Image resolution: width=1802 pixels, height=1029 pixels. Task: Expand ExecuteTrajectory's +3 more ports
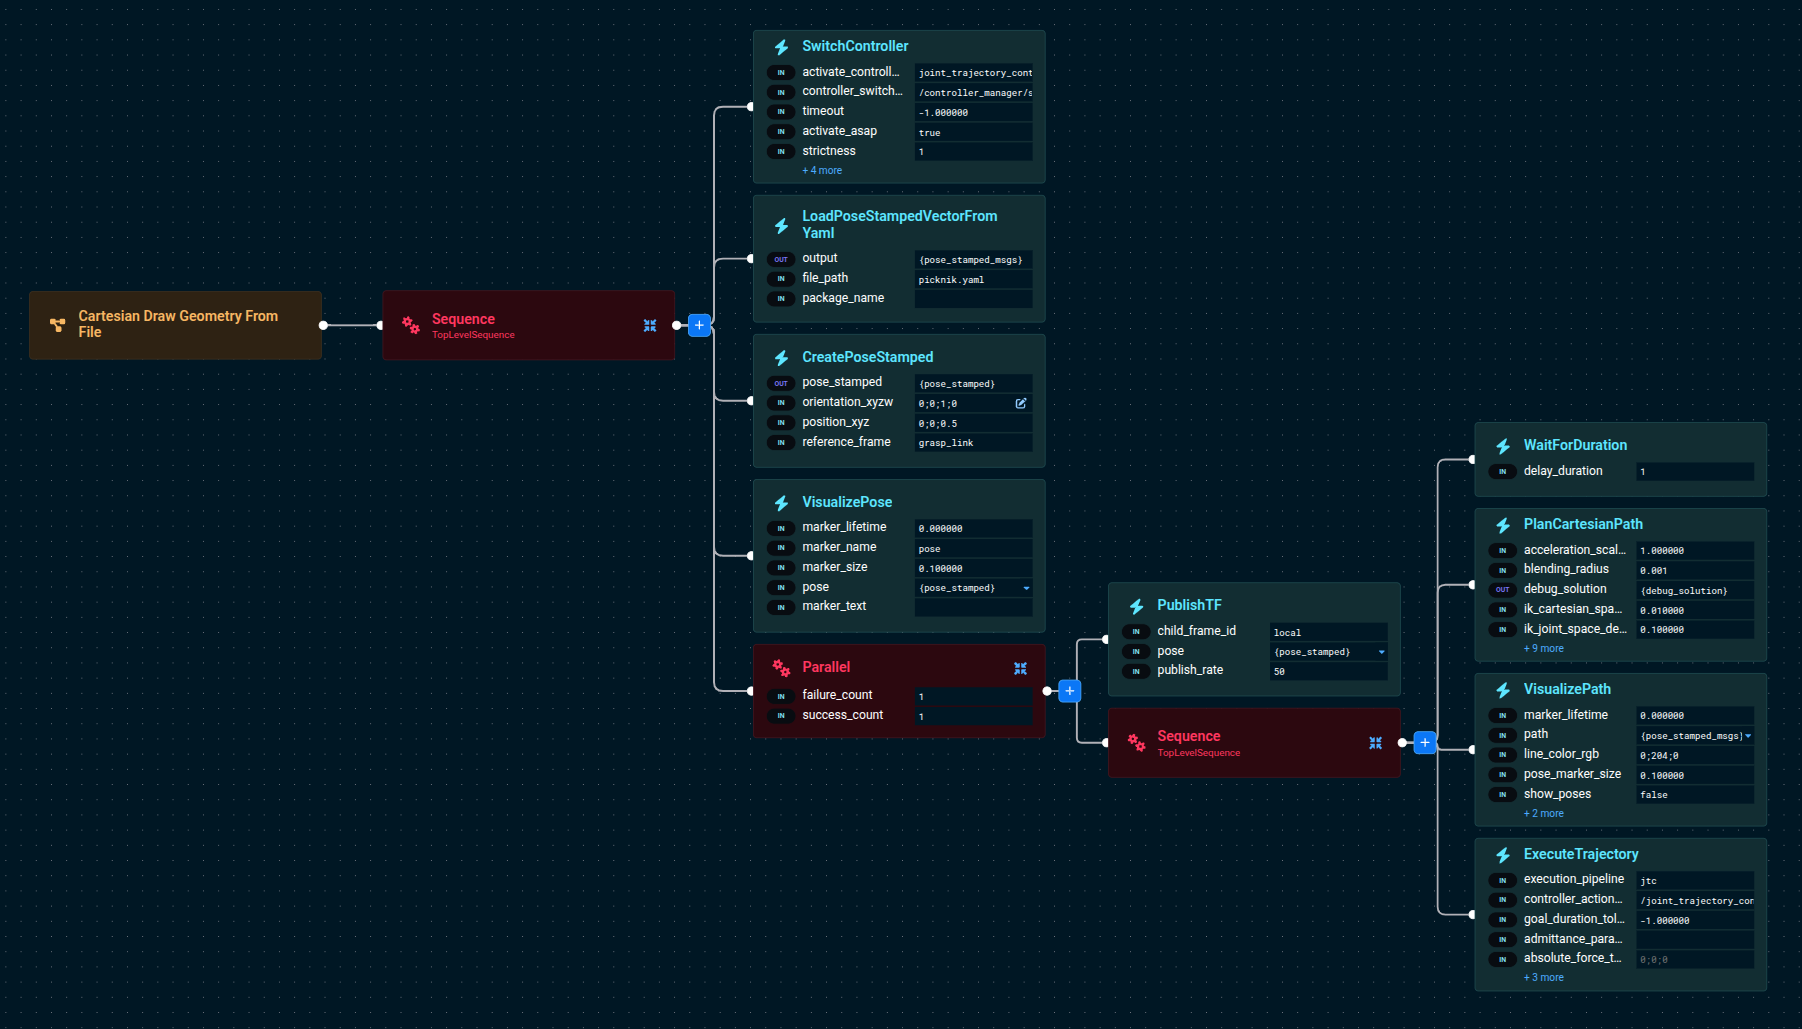click(x=1543, y=978)
